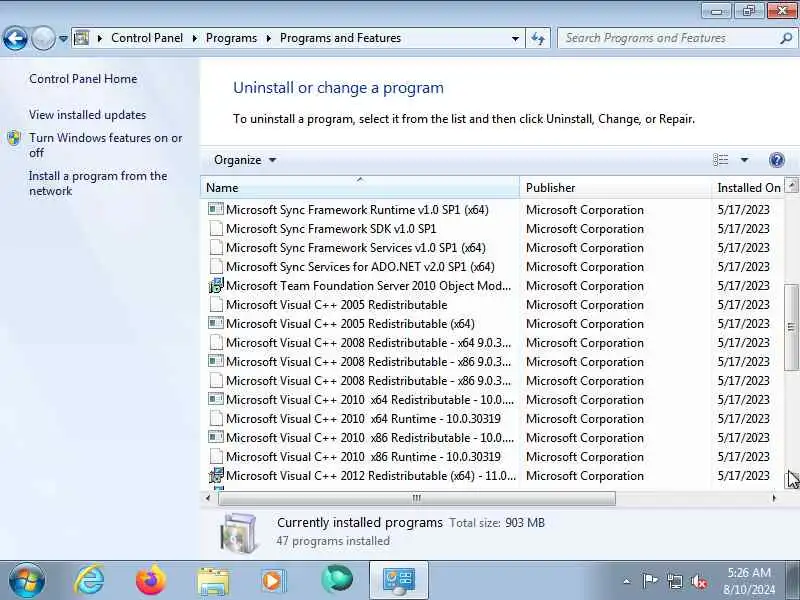Image resolution: width=800 pixels, height=600 pixels.
Task: Select Visual C++ 2010 x86 Redistributable entry
Action: [370, 438]
